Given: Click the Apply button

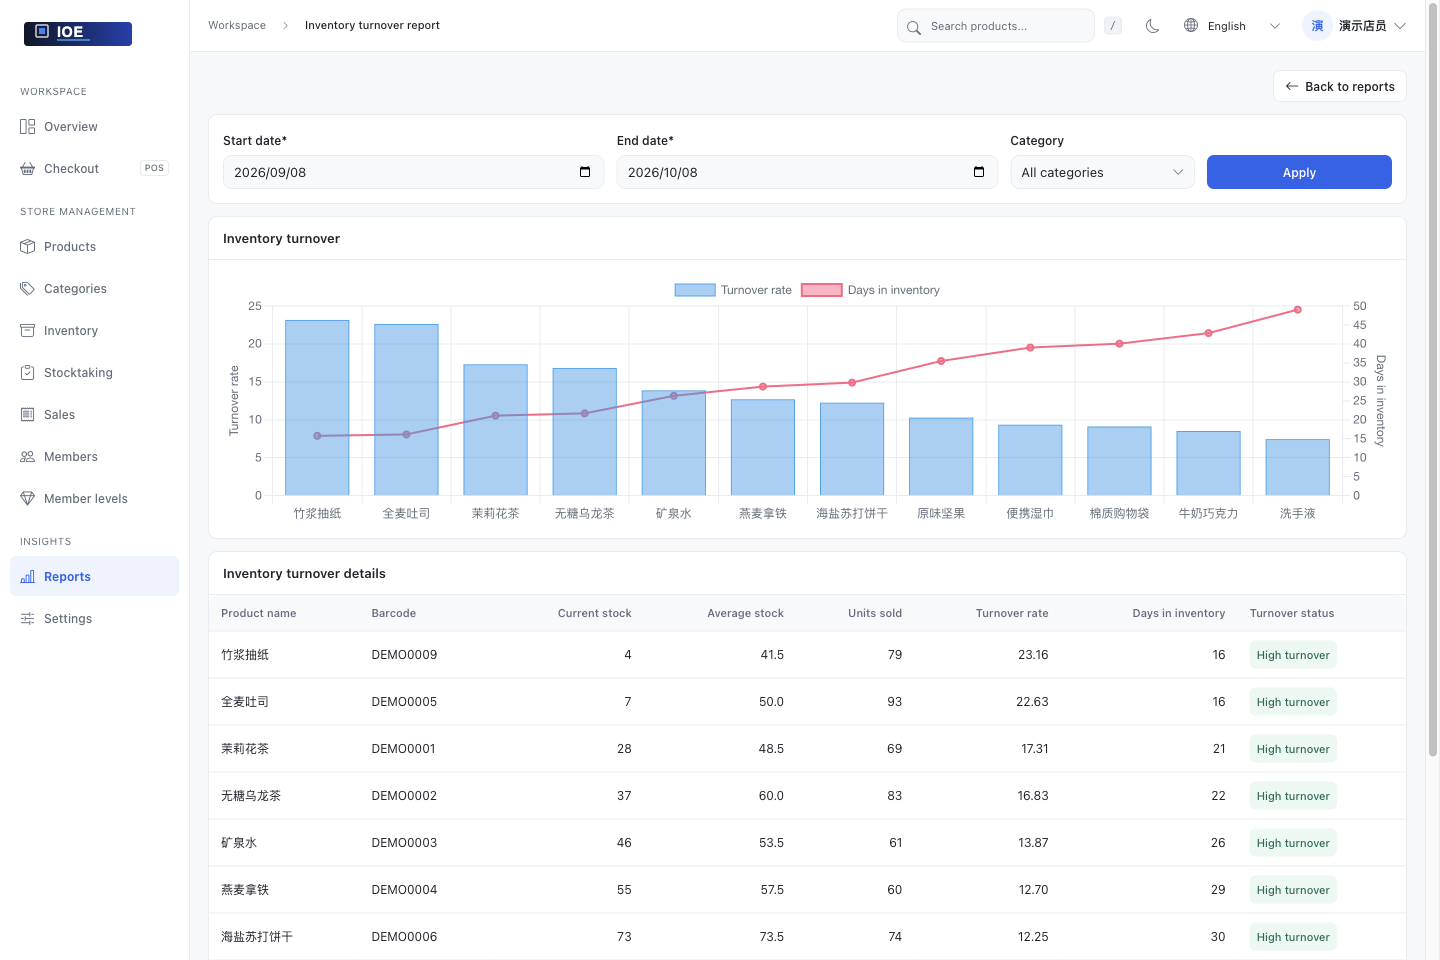Looking at the screenshot, I should [1299, 172].
